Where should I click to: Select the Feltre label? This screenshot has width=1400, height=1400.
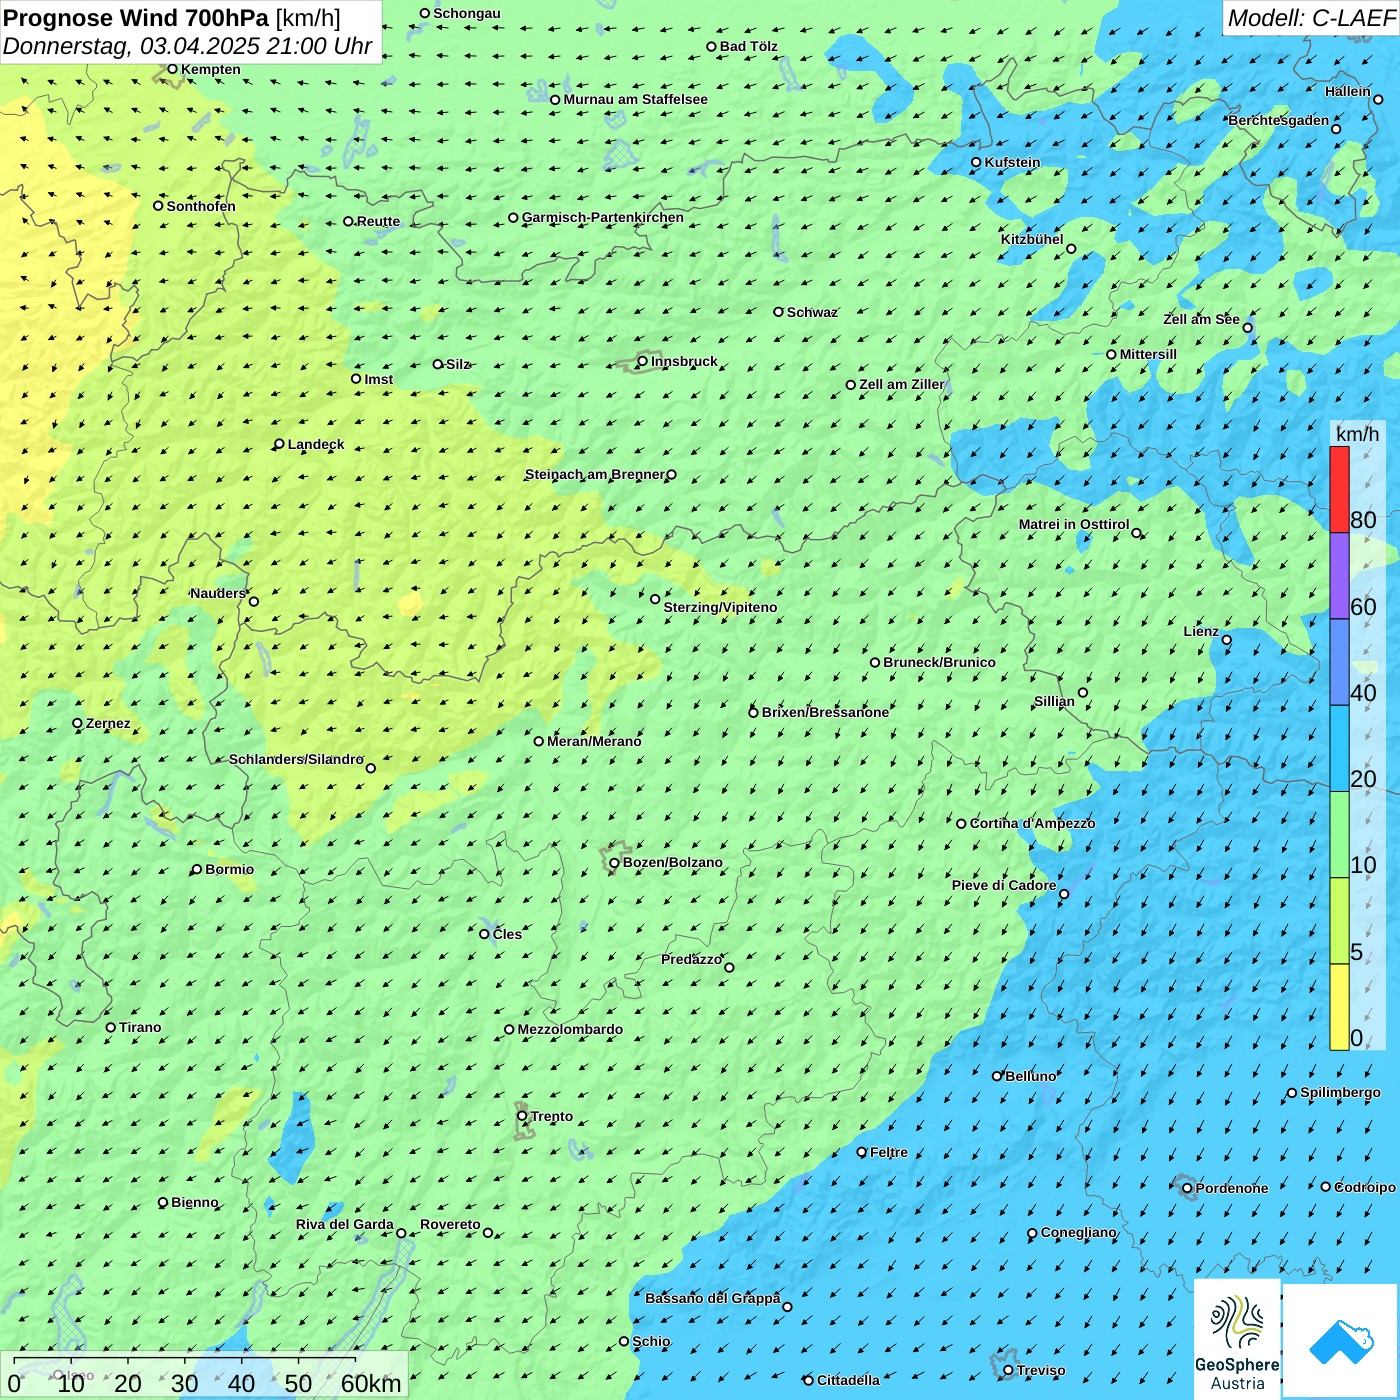click(x=889, y=1152)
